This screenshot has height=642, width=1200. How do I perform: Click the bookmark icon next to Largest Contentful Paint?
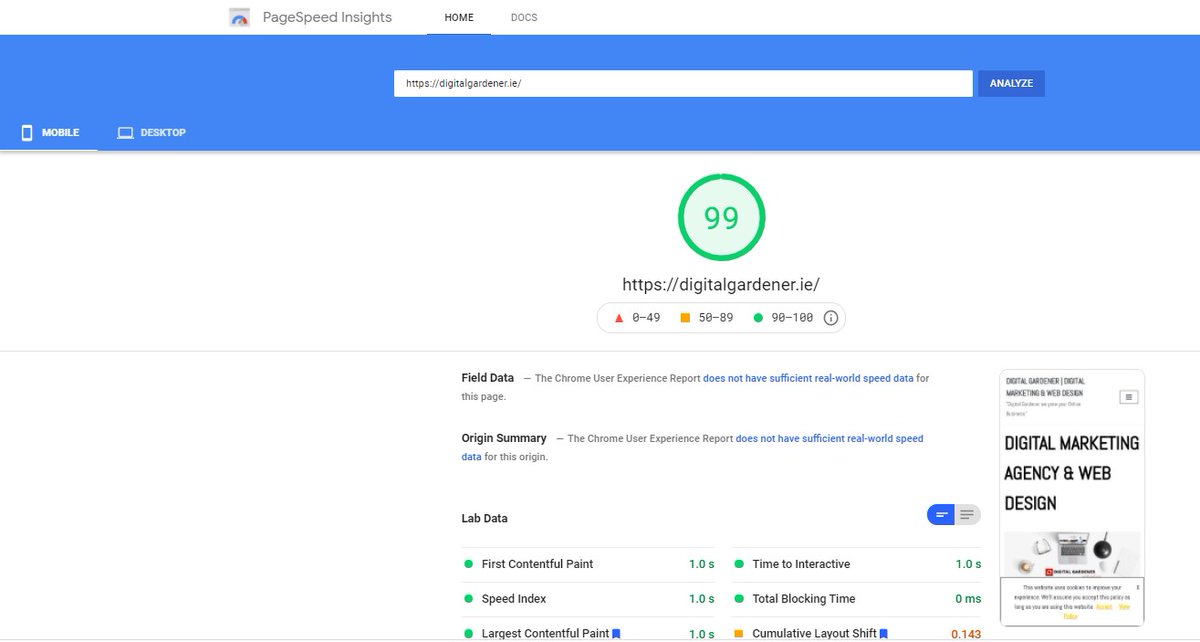pyautogui.click(x=616, y=634)
